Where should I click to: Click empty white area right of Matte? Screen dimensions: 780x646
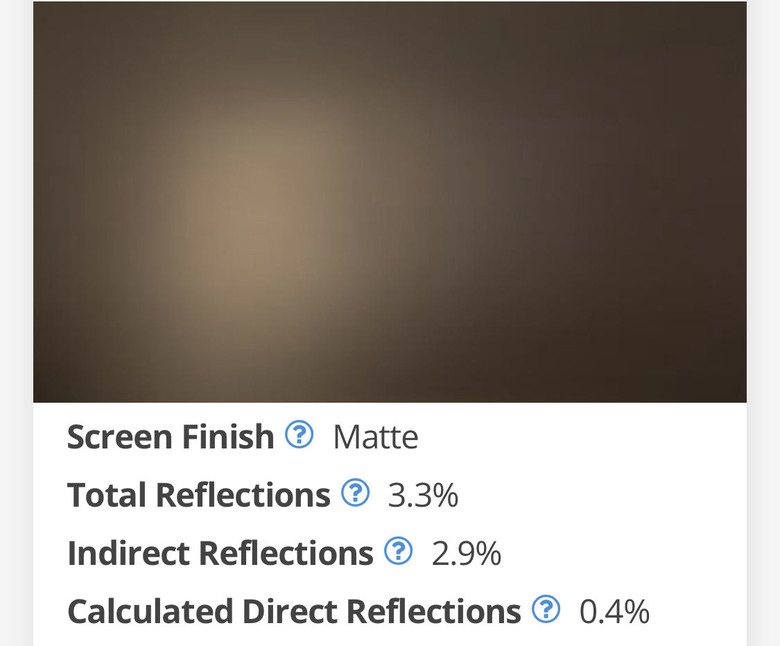pos(582,437)
